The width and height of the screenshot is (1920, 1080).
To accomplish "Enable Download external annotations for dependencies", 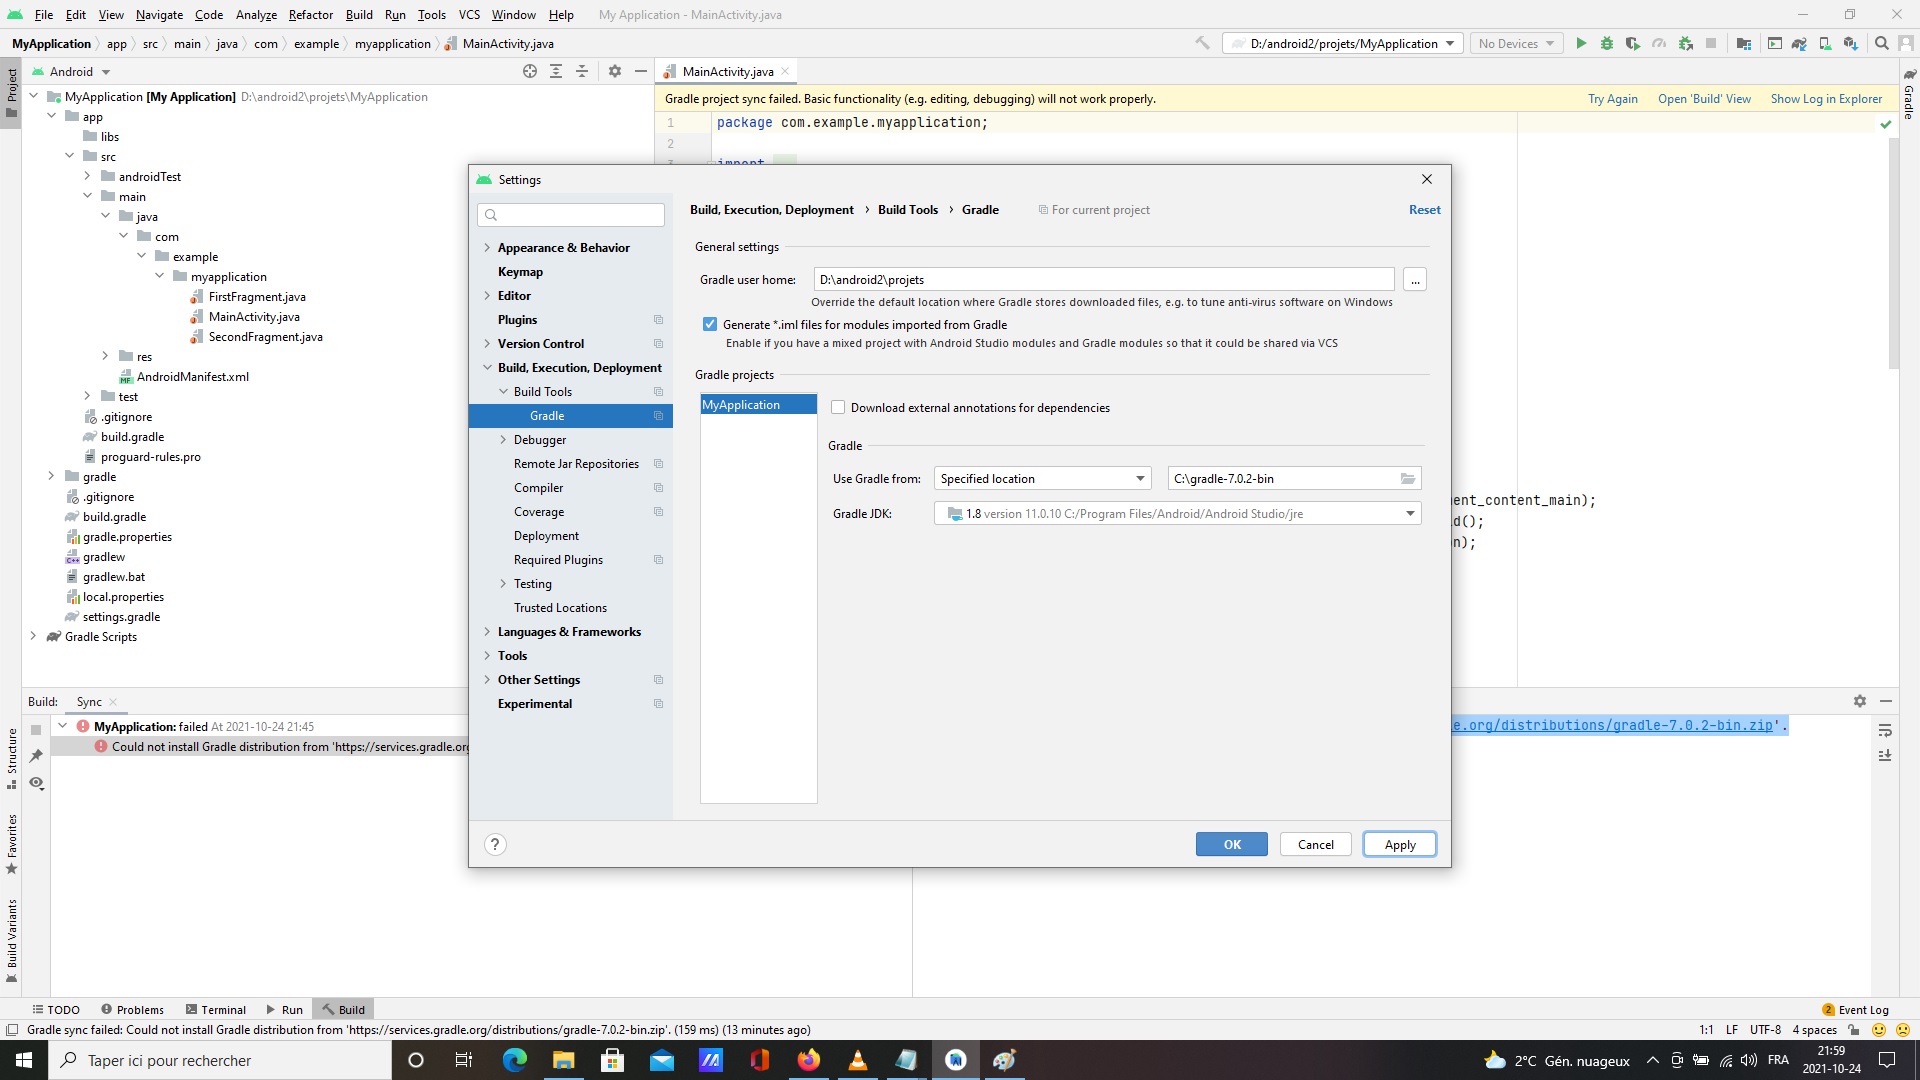I will (x=838, y=407).
